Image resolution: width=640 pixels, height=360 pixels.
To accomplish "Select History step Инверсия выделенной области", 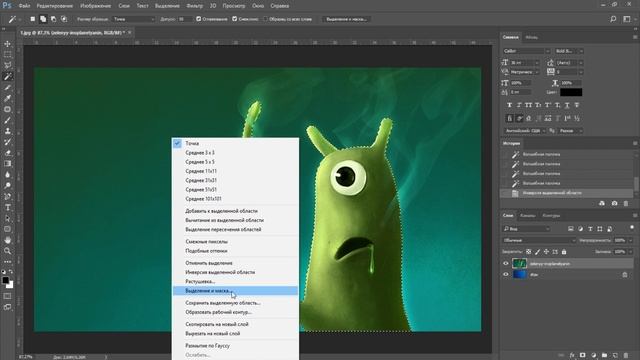I will click(567, 193).
